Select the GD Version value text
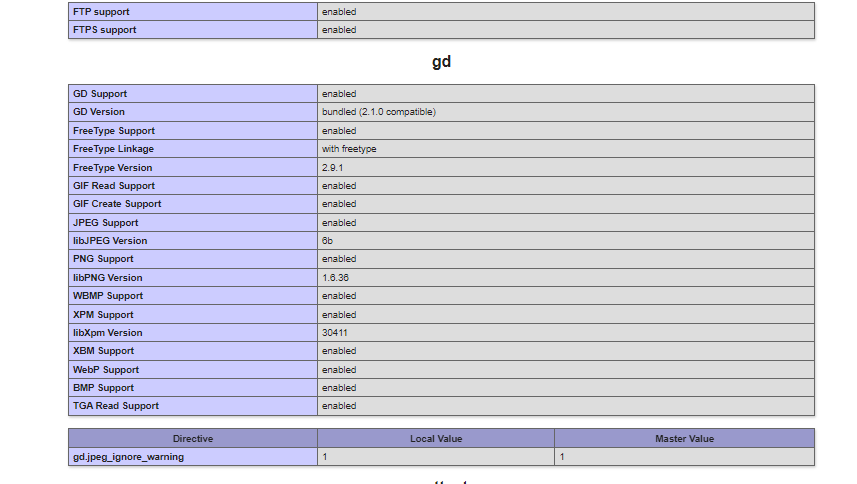Image resolution: width=857 pixels, height=484 pixels. click(x=379, y=111)
